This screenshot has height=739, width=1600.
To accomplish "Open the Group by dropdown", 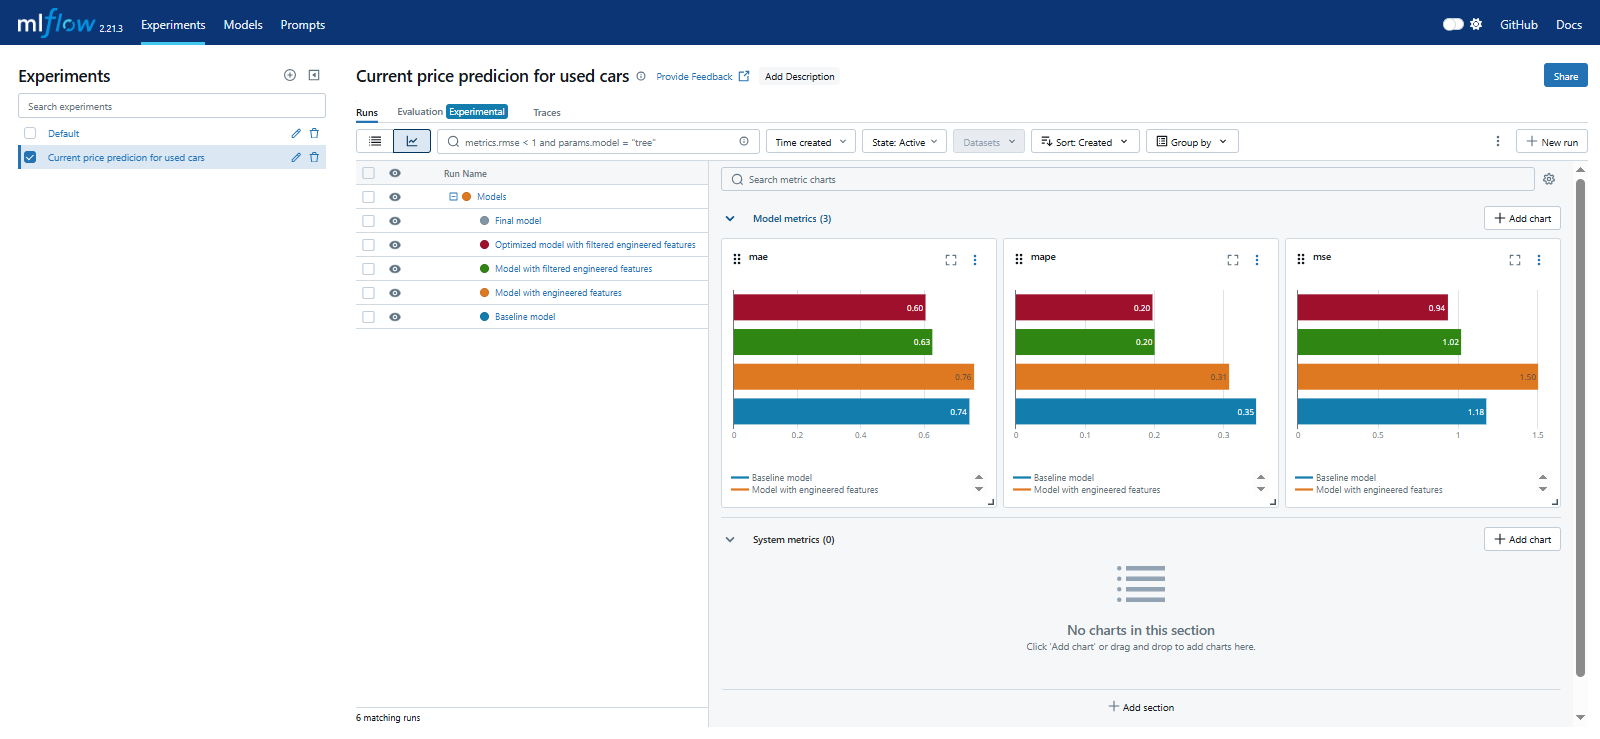I will [1191, 142].
